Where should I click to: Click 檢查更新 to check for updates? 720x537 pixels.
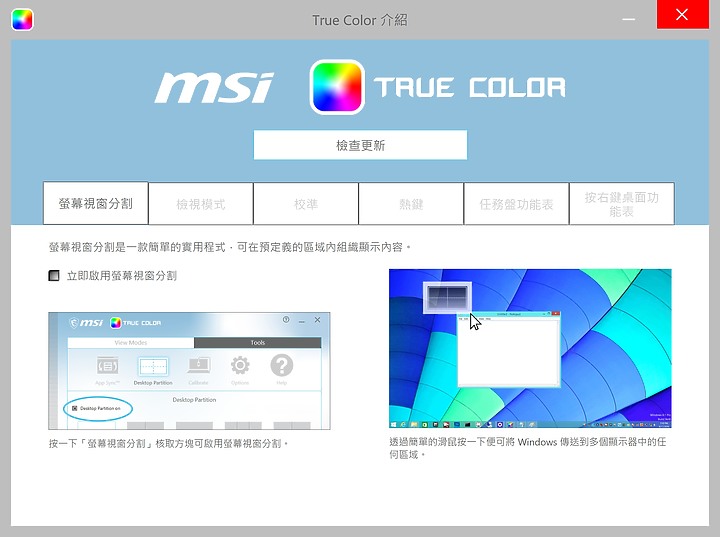(360, 145)
